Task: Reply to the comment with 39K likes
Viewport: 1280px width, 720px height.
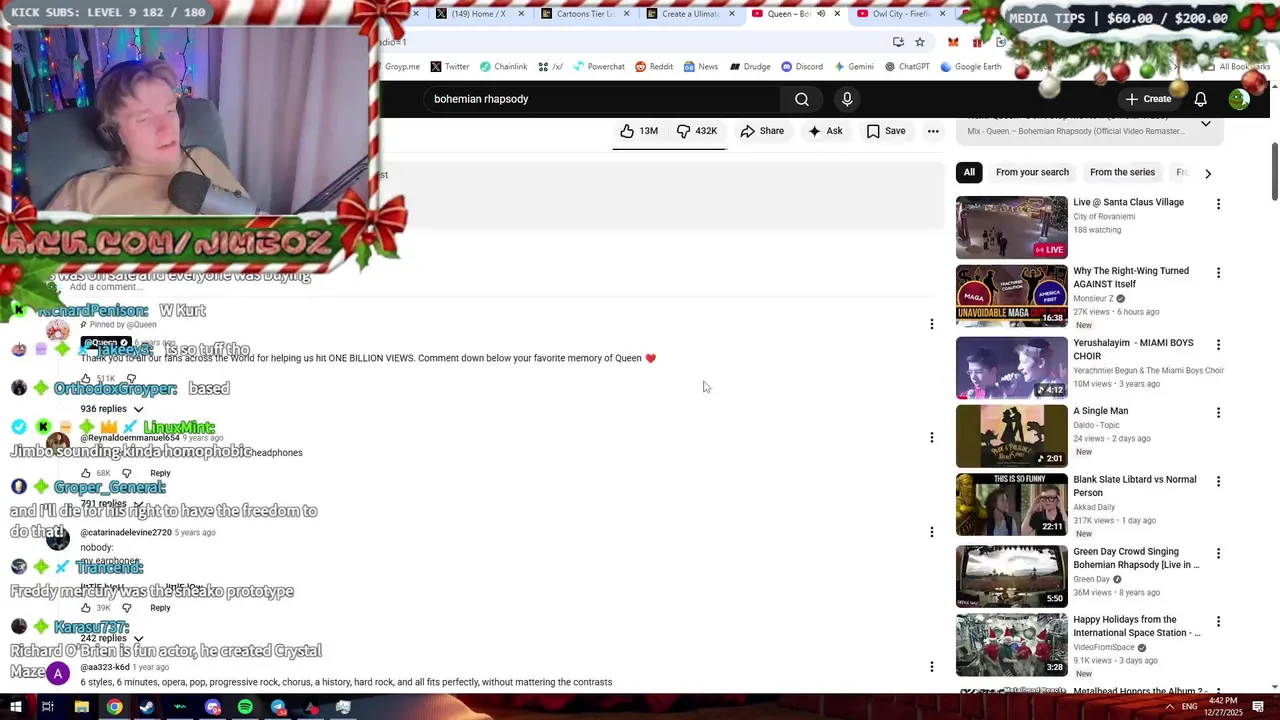Action: click(x=160, y=608)
